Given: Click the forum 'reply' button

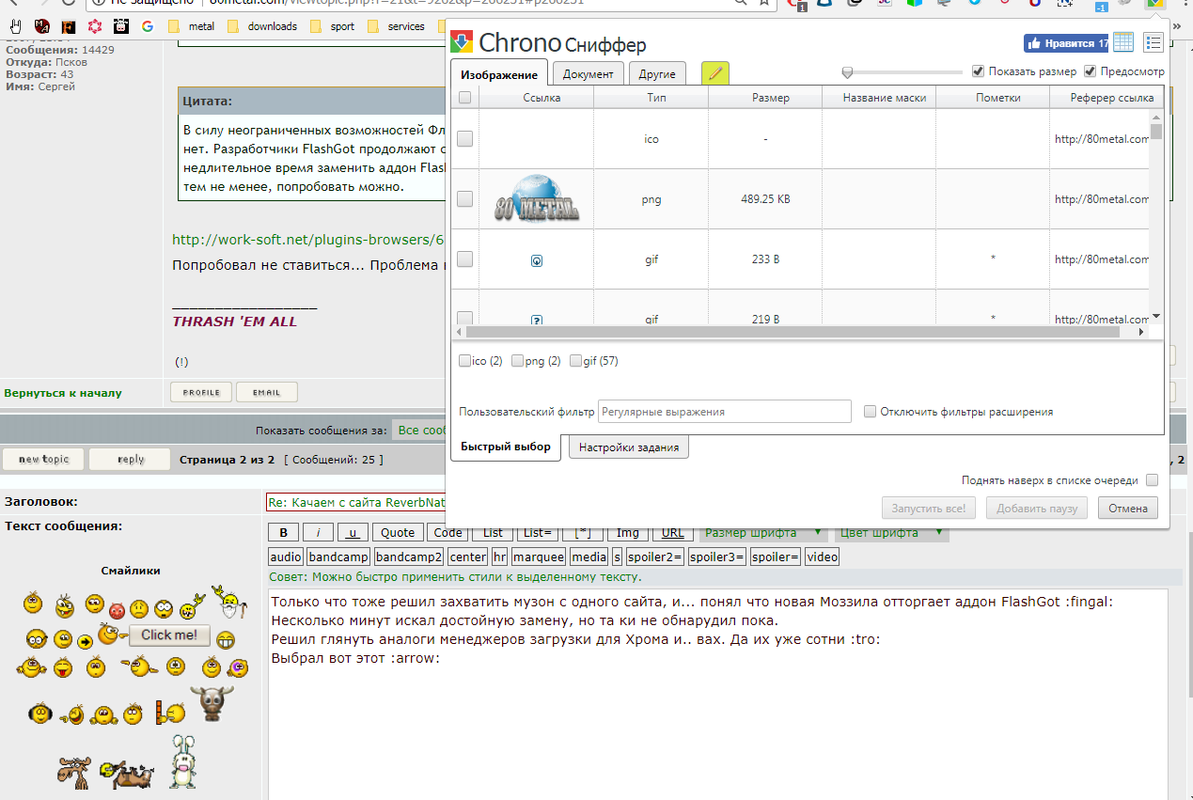Looking at the screenshot, I should pos(130,459).
